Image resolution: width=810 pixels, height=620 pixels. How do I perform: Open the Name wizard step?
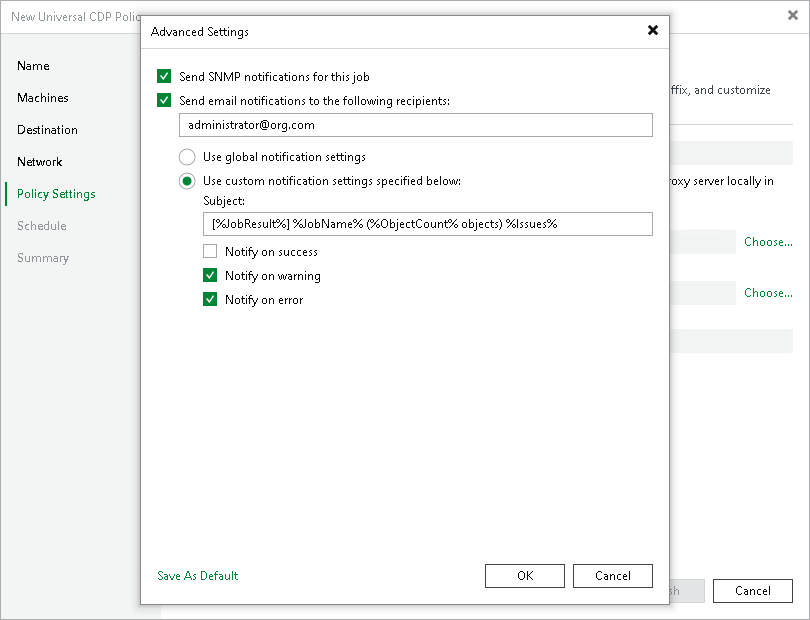pyautogui.click(x=33, y=65)
